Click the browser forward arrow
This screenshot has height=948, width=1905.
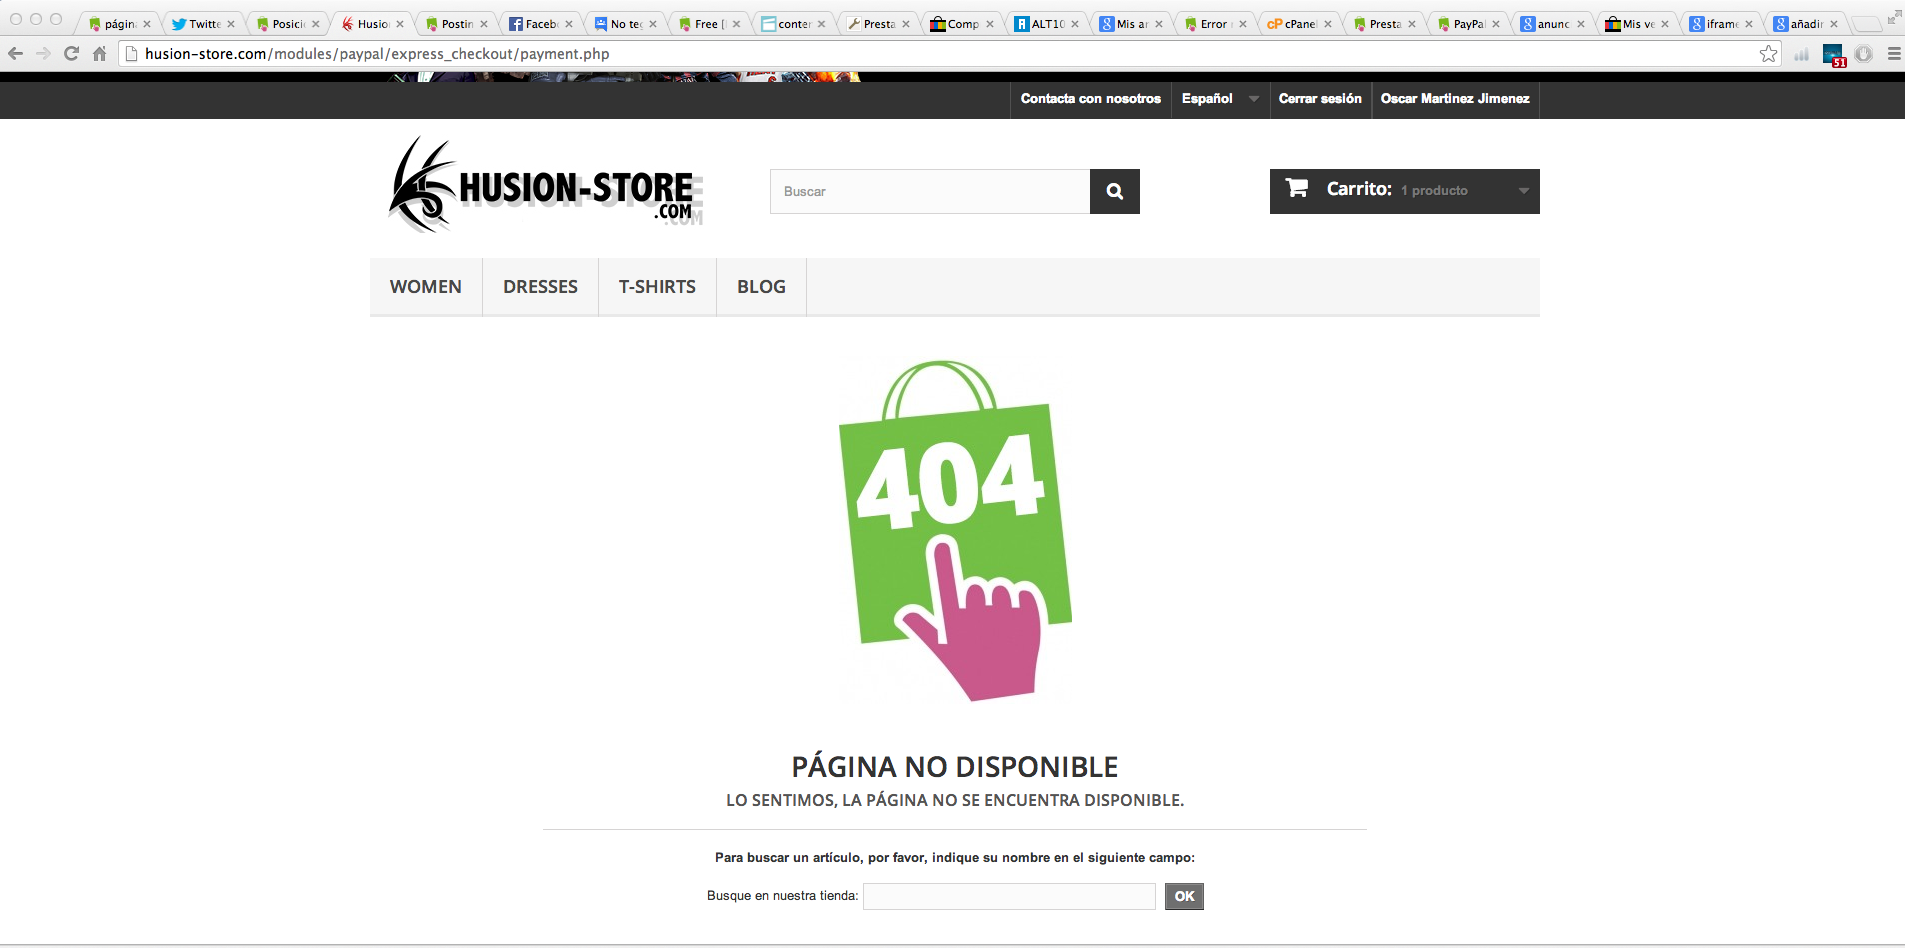pos(43,54)
